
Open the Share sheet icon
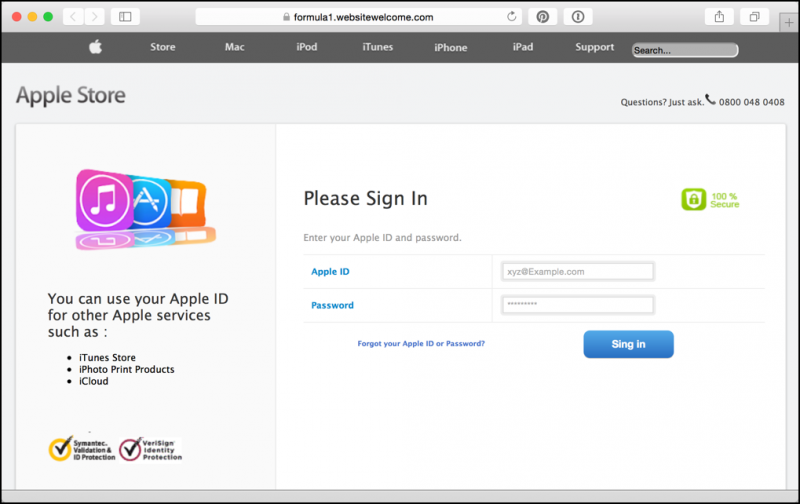click(719, 17)
